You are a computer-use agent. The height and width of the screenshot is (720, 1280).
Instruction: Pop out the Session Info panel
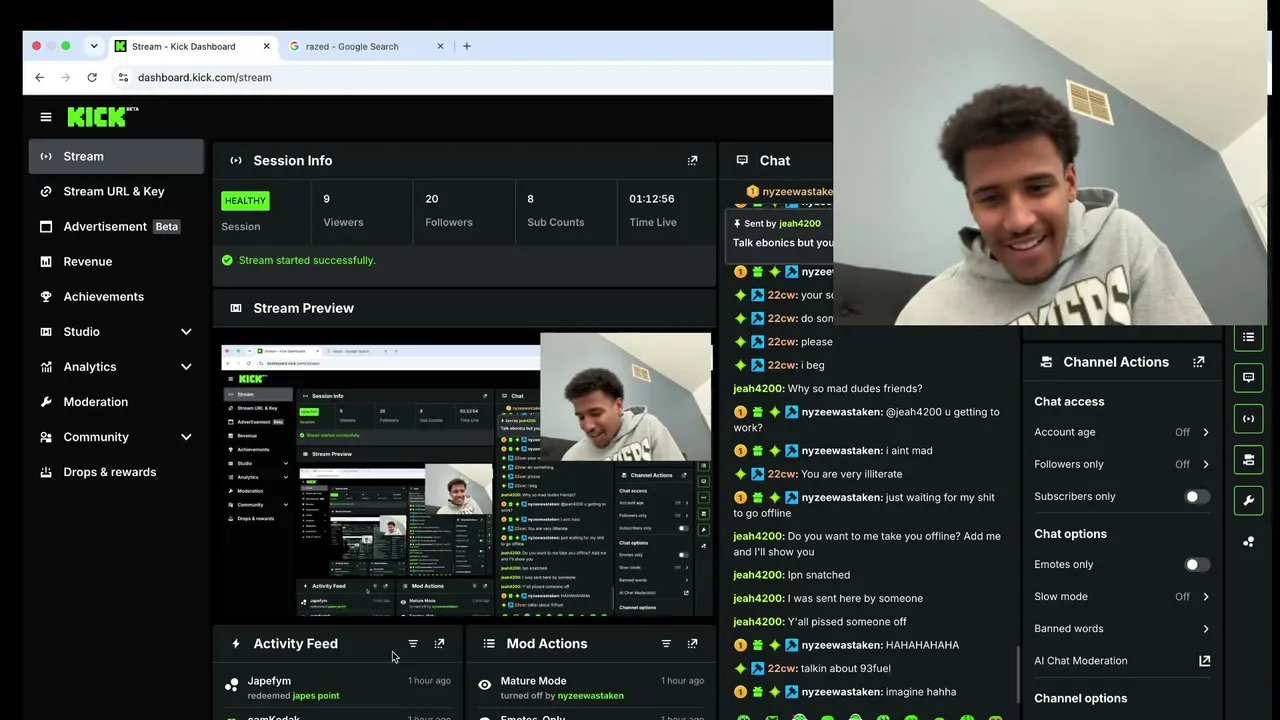[x=692, y=160]
